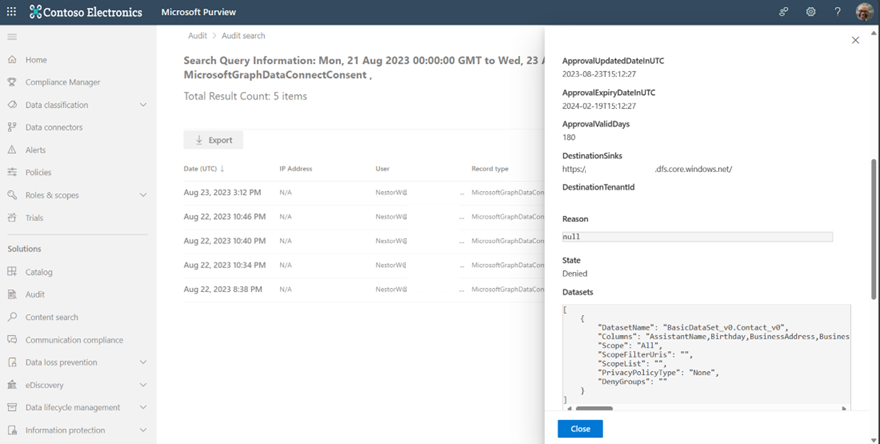
Task: Click the page scrollbar down arrow
Action: (x=874, y=440)
